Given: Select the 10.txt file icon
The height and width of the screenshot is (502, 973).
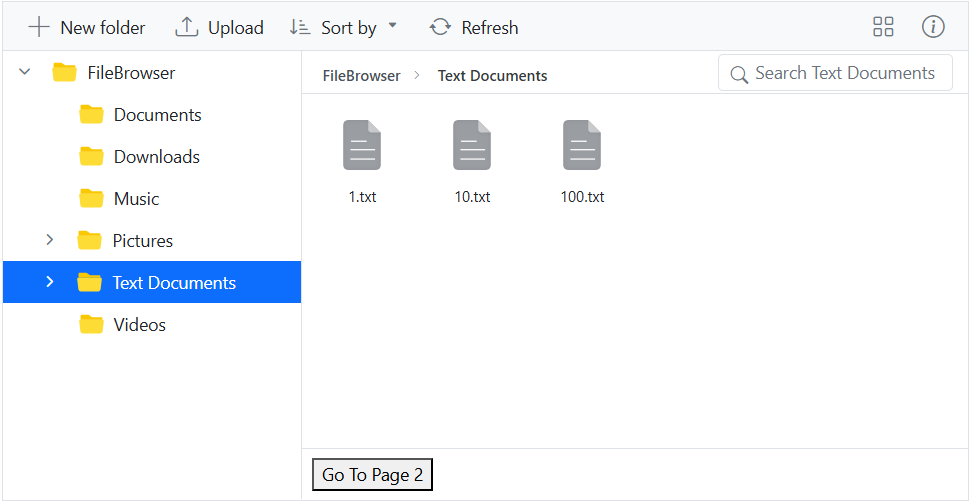Looking at the screenshot, I should (x=472, y=145).
